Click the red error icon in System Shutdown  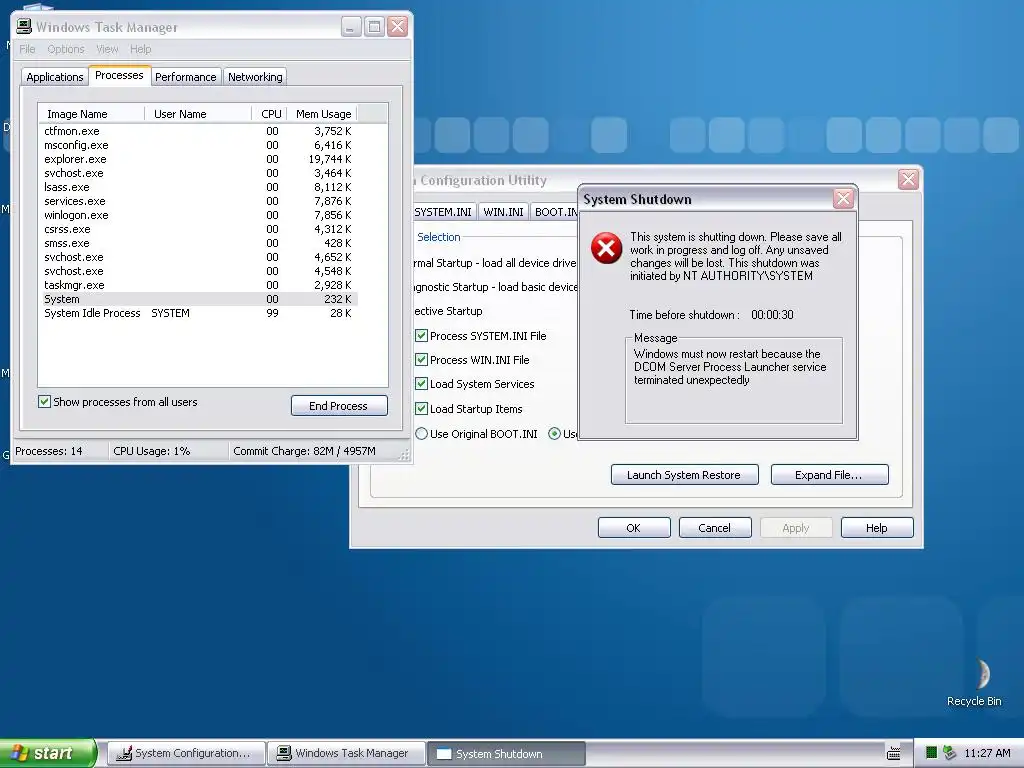pos(606,248)
